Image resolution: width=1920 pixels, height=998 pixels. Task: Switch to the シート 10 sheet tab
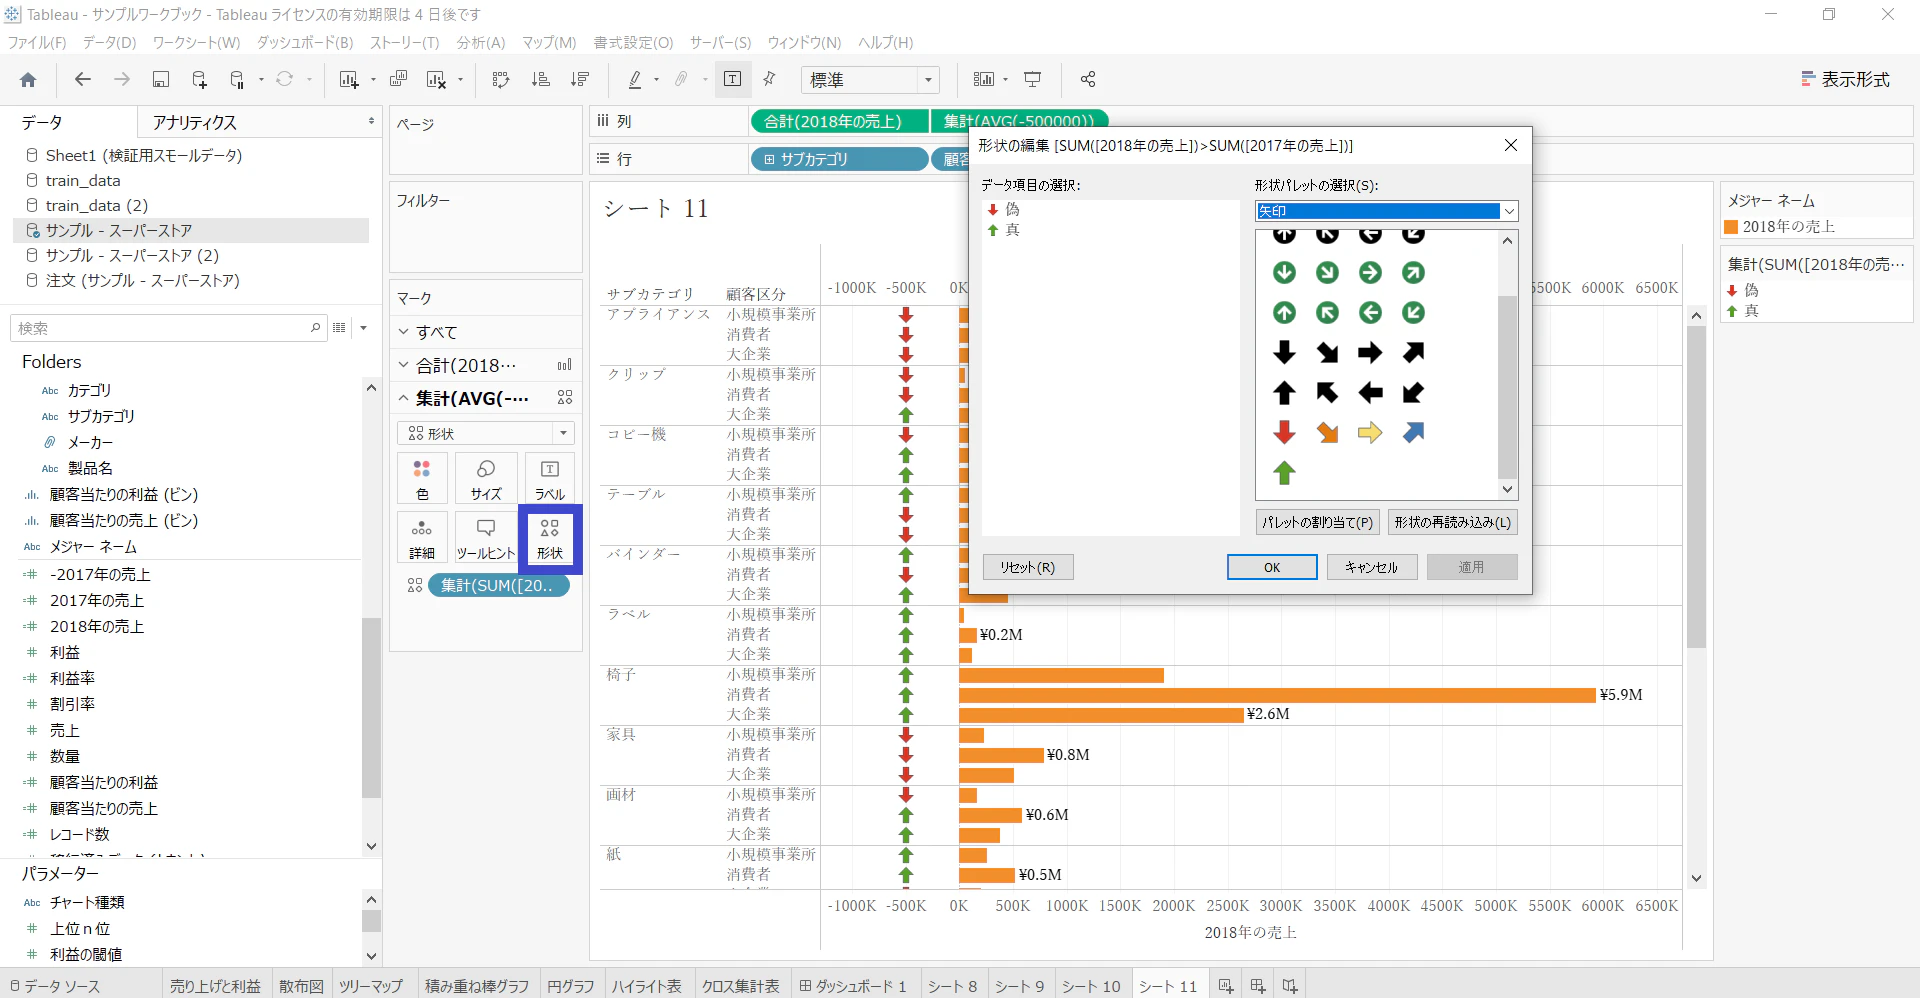[1091, 986]
